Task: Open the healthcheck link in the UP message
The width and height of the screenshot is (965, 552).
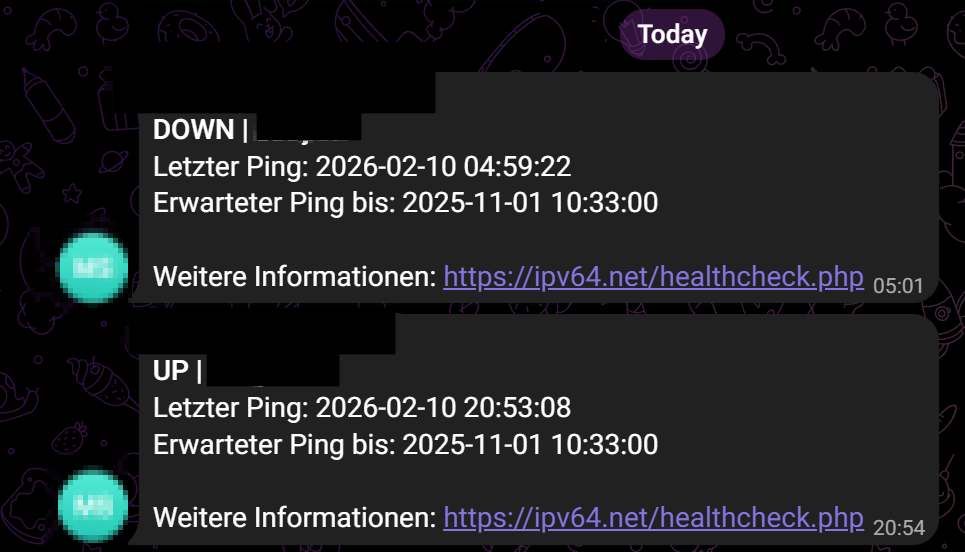Action: 653,518
